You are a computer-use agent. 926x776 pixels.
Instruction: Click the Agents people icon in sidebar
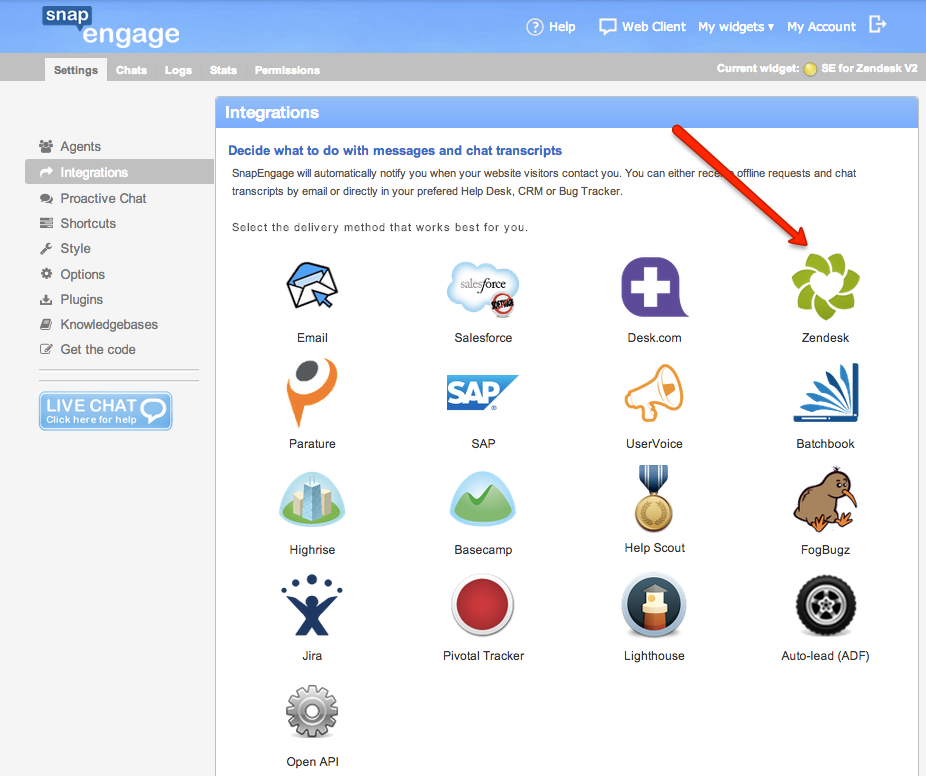[x=45, y=146]
